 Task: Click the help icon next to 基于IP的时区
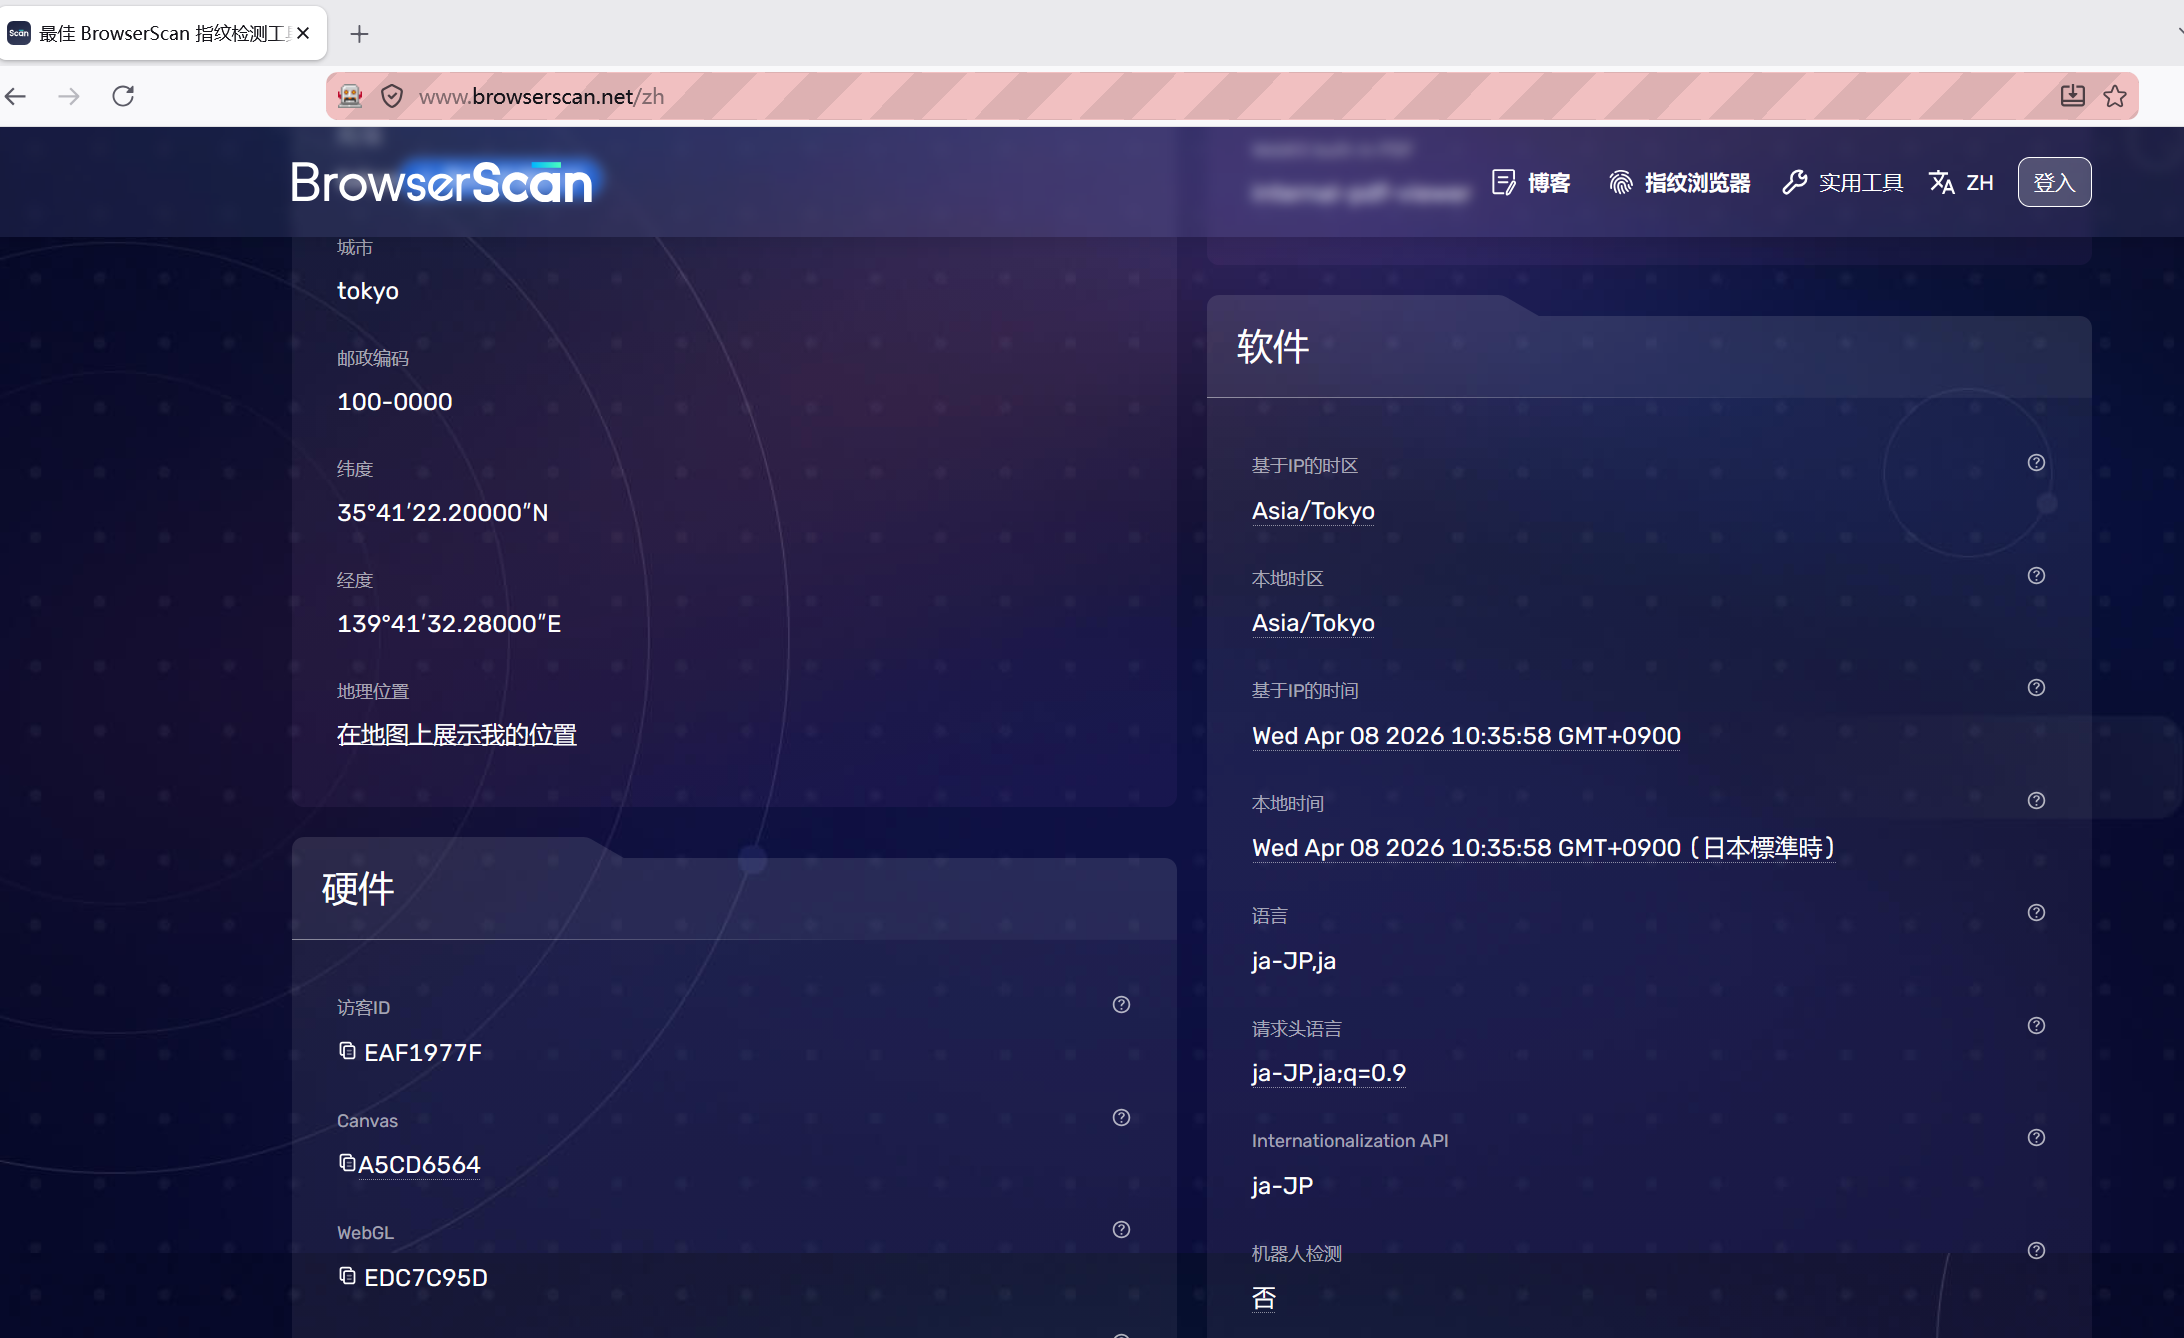2037,463
